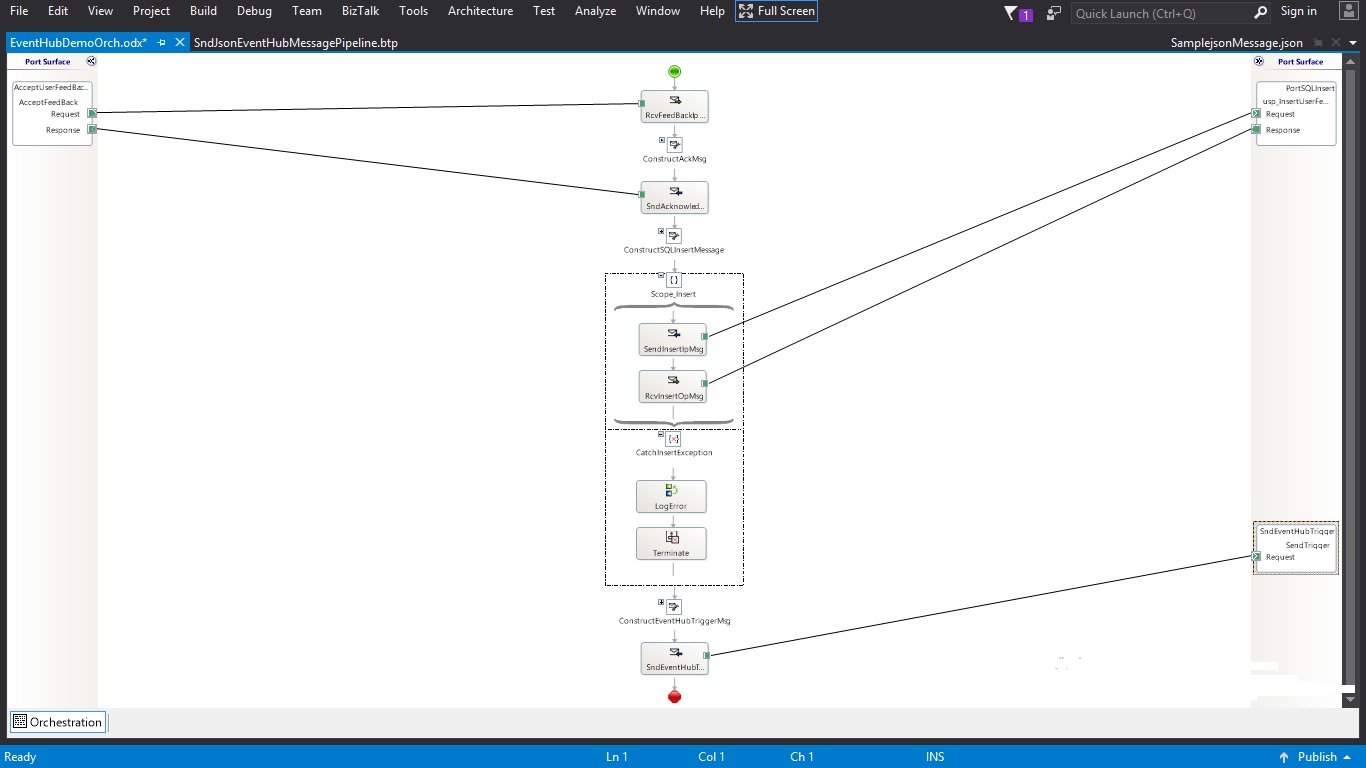Select the SndAcknowledge send shape
Image resolution: width=1366 pixels, height=768 pixels.
coord(674,197)
